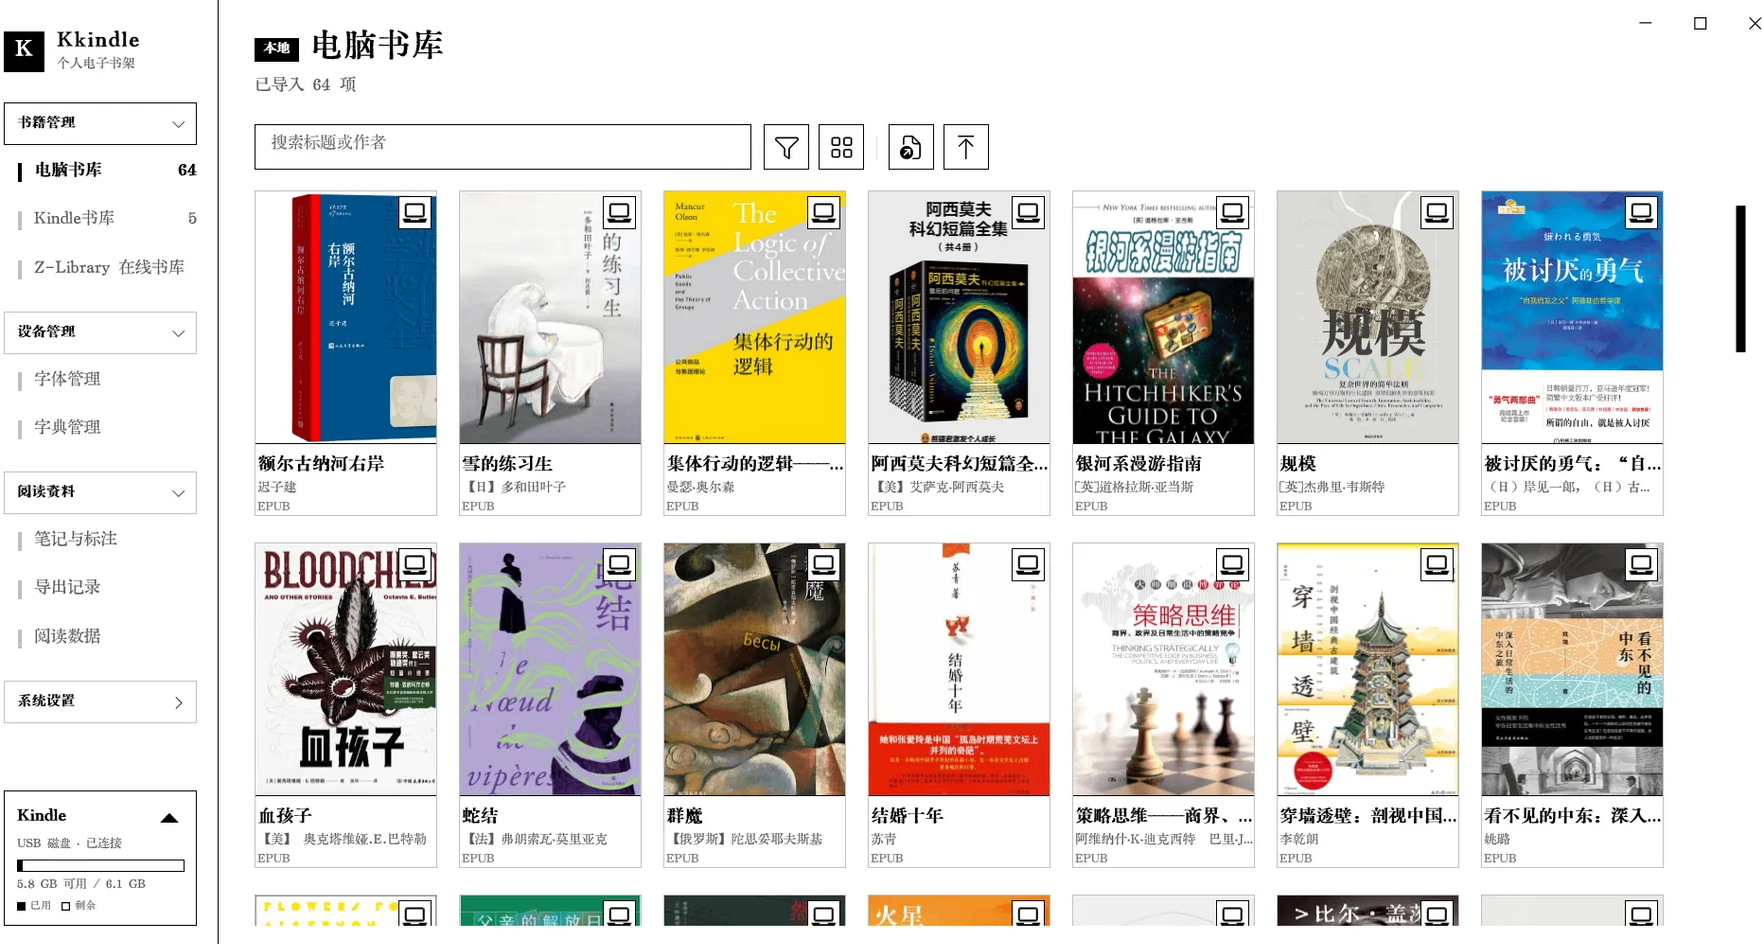Viewport: 1762px width, 944px height.
Task: Maximize the Kkindle window
Action: 1700,23
